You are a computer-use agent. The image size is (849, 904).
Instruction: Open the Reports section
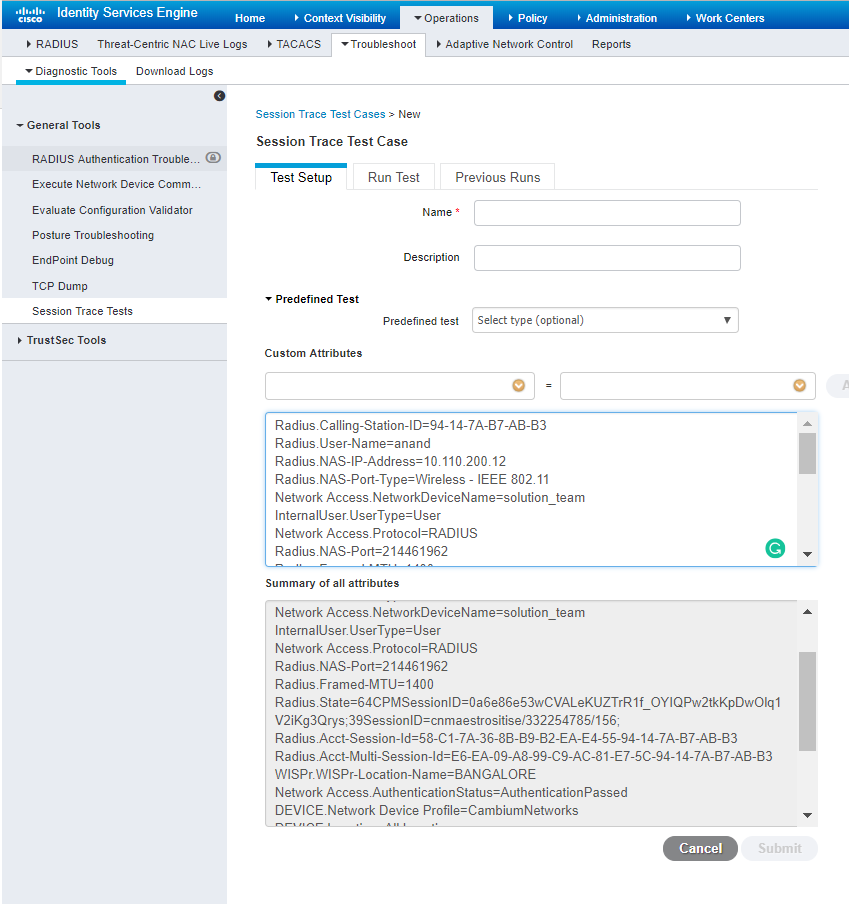611,44
